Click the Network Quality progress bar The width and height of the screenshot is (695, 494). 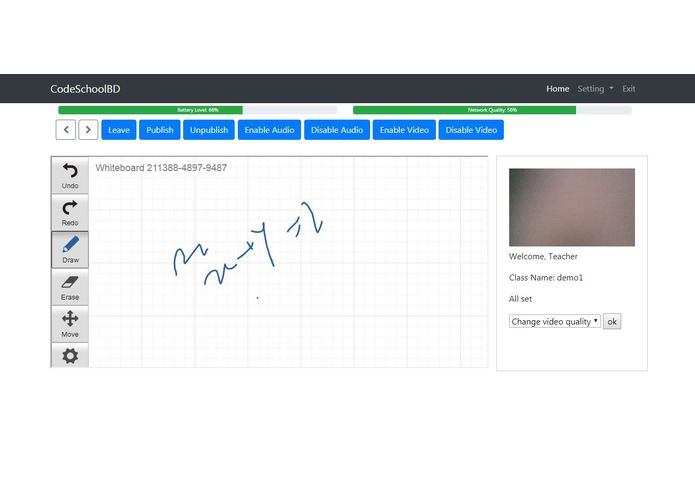(492, 110)
